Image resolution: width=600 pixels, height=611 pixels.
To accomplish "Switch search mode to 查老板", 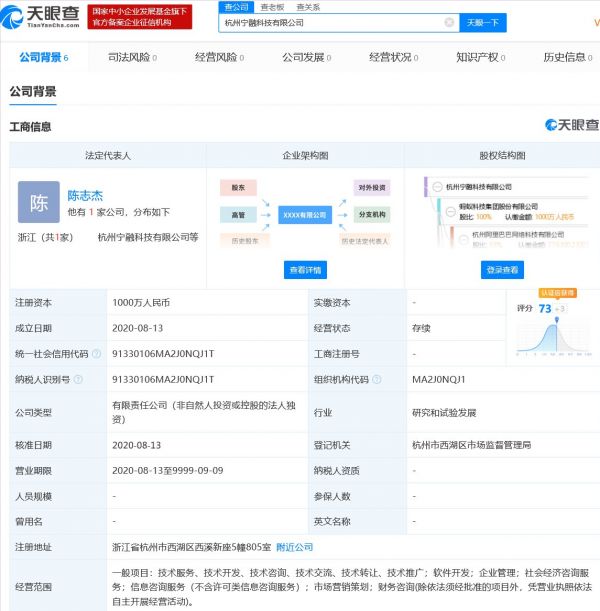I will coord(270,6).
